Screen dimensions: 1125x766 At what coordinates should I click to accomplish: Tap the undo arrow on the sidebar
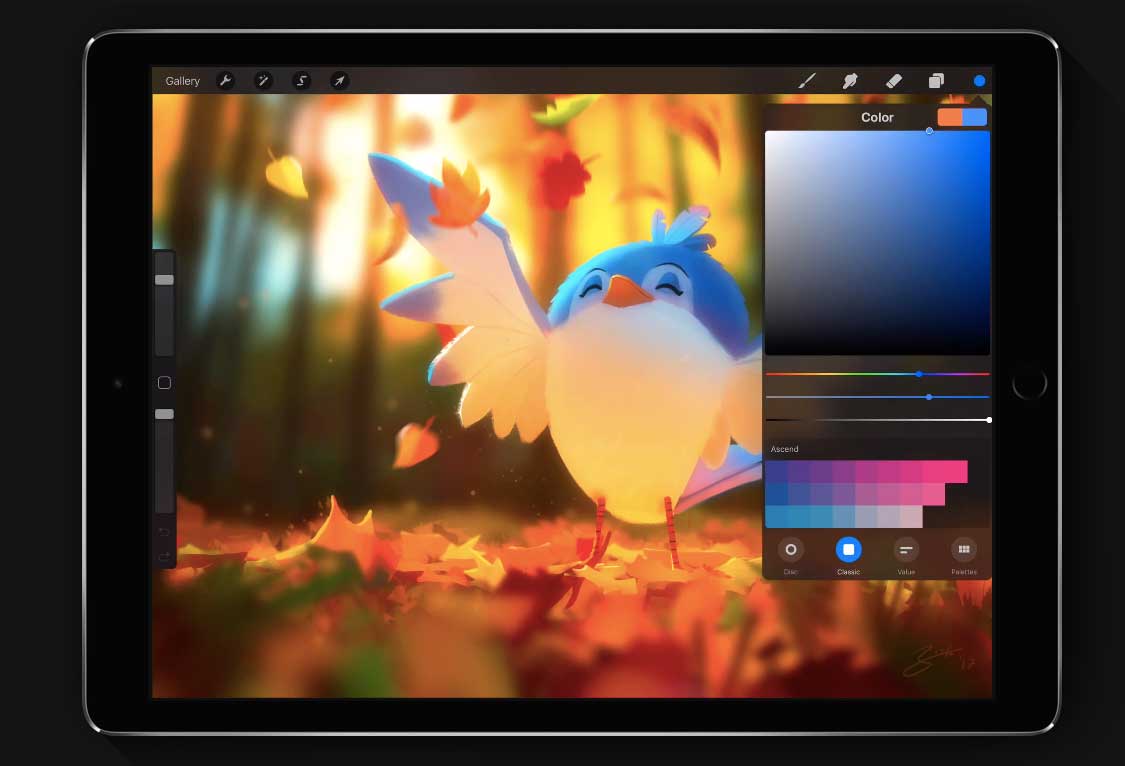(163, 530)
